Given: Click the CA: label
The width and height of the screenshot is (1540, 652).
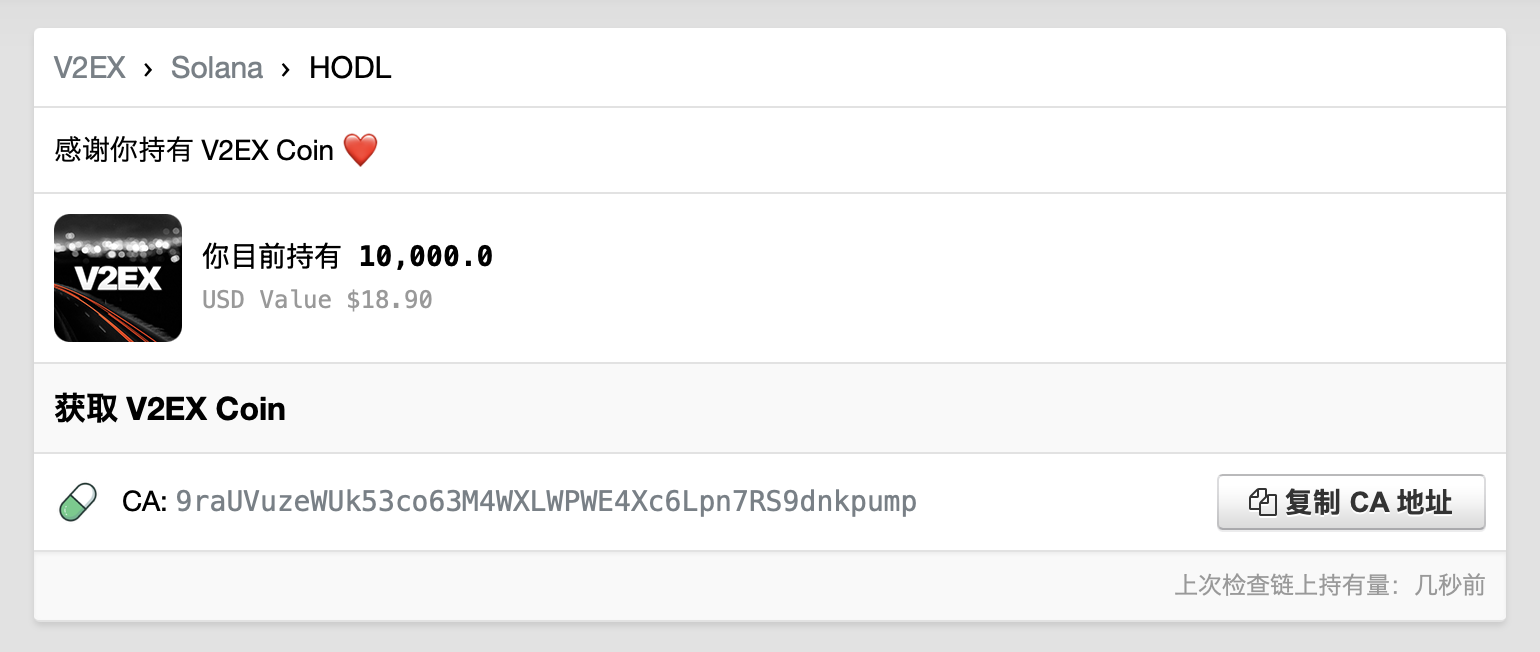Looking at the screenshot, I should click(145, 501).
